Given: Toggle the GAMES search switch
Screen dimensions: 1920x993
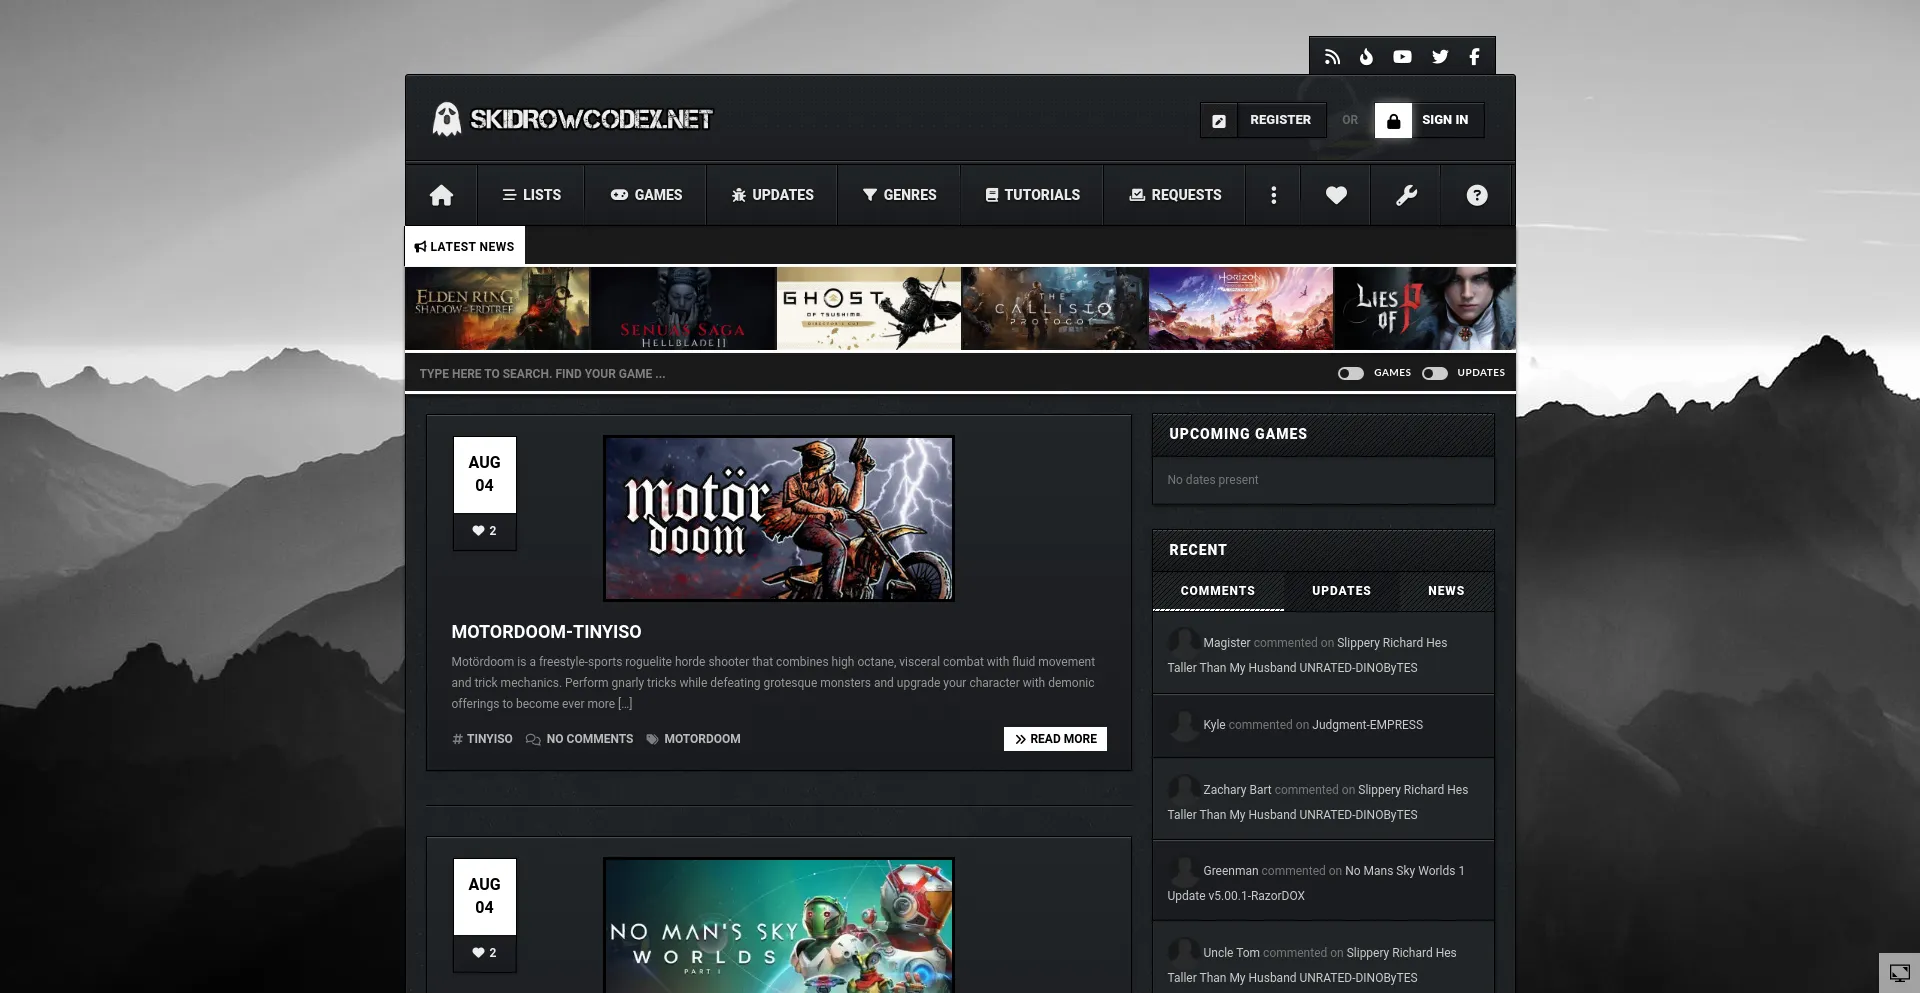Looking at the screenshot, I should tap(1351, 373).
